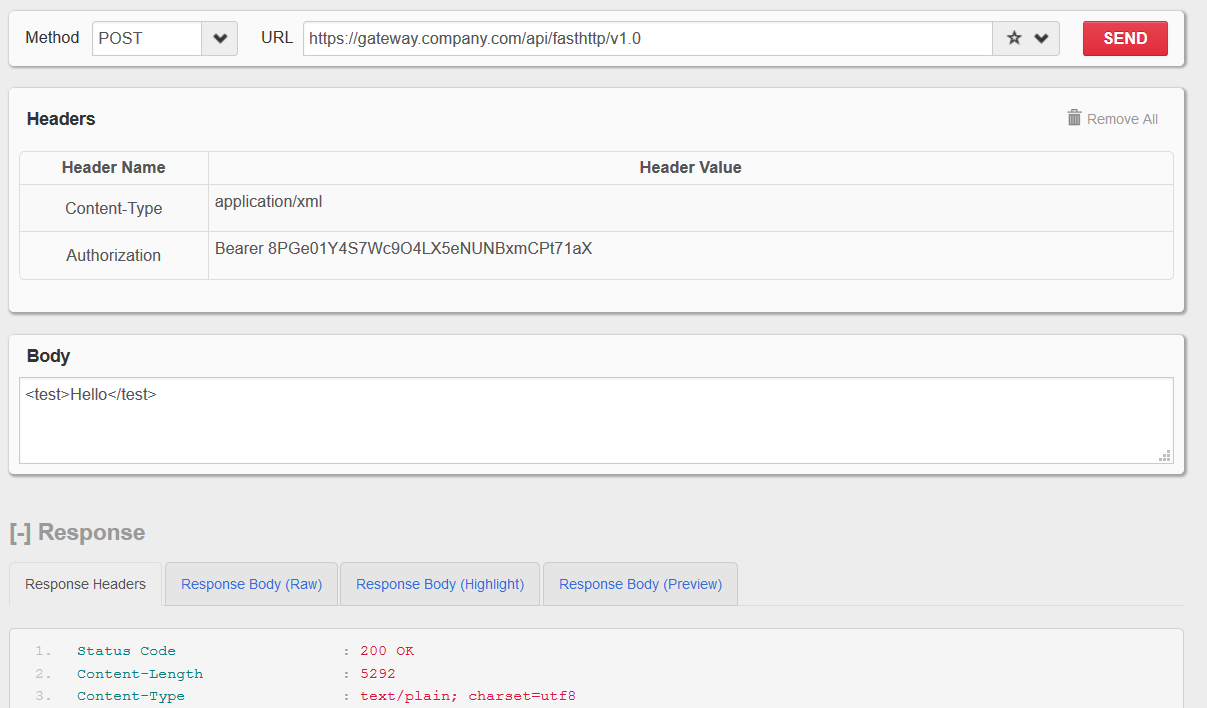Collapse the Response section using the [-] control

tap(23, 532)
